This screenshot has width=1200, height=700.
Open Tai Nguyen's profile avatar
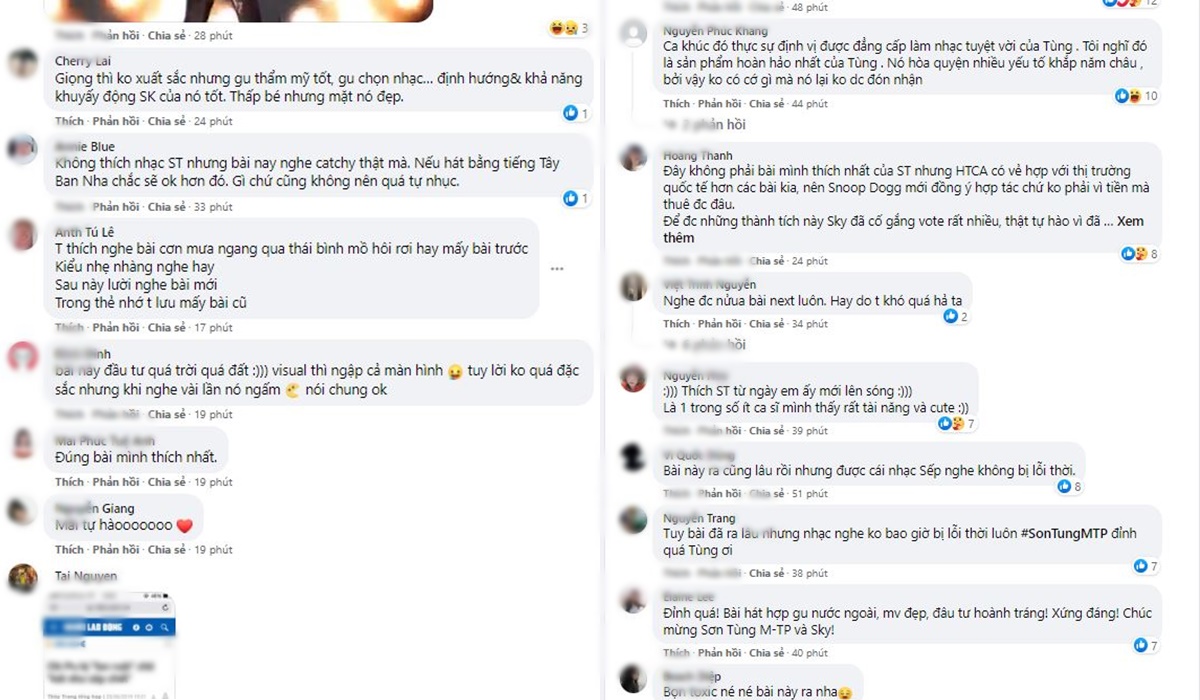[23, 578]
